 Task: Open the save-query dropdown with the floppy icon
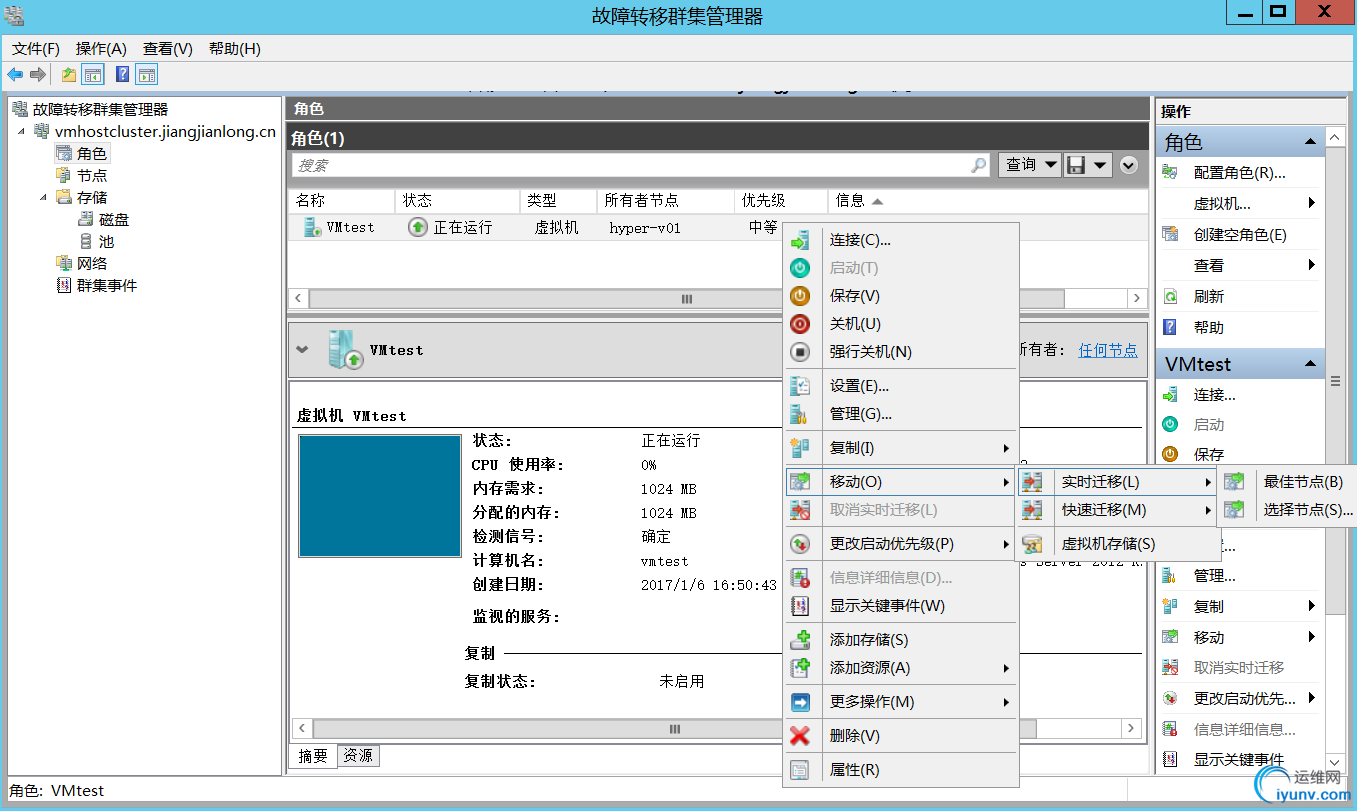[1088, 165]
